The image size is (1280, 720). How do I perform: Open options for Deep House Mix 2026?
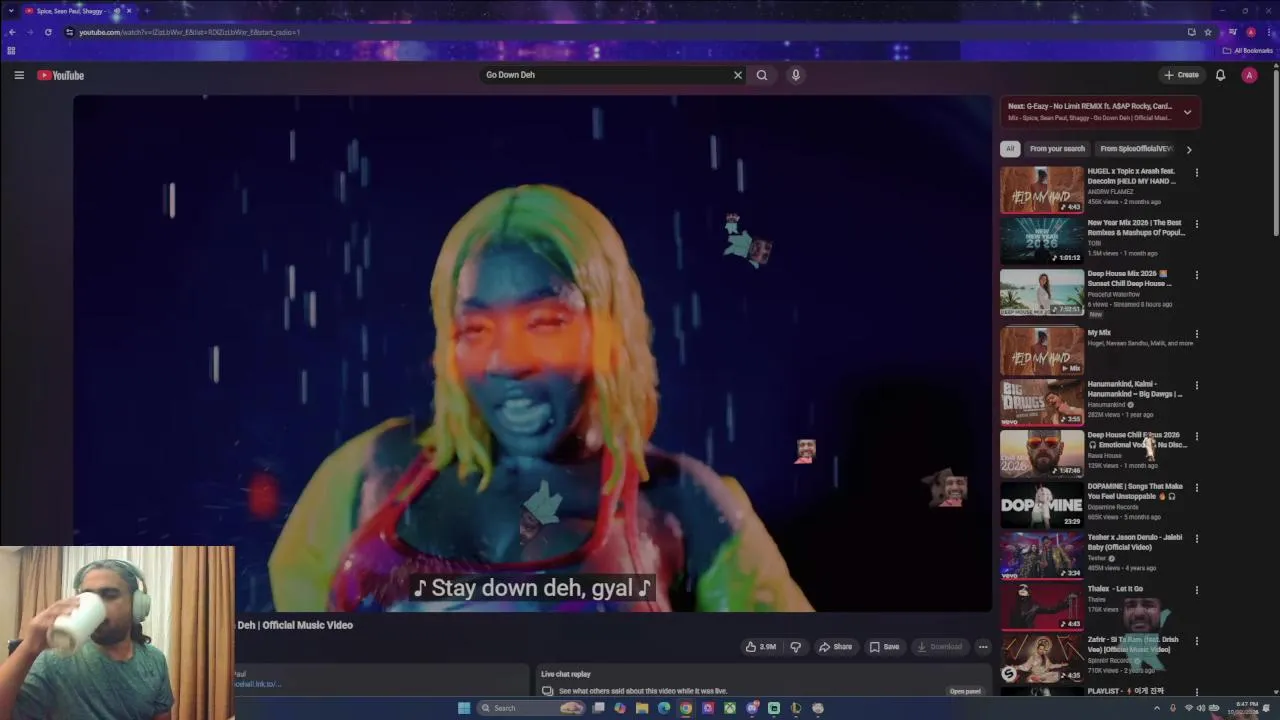1196,275
